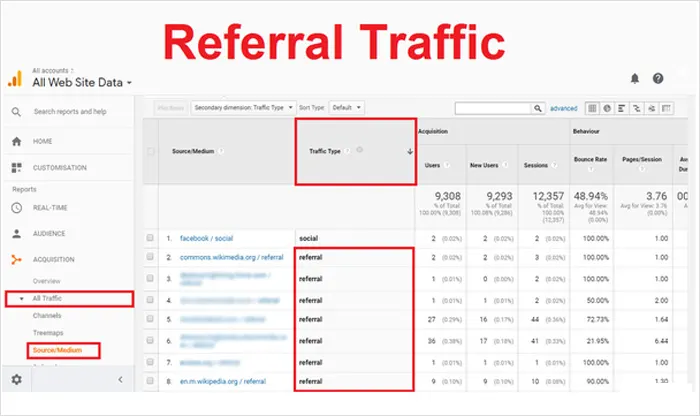The width and height of the screenshot is (700, 416).
Task: Click the Plot Rows button
Action: 171,108
